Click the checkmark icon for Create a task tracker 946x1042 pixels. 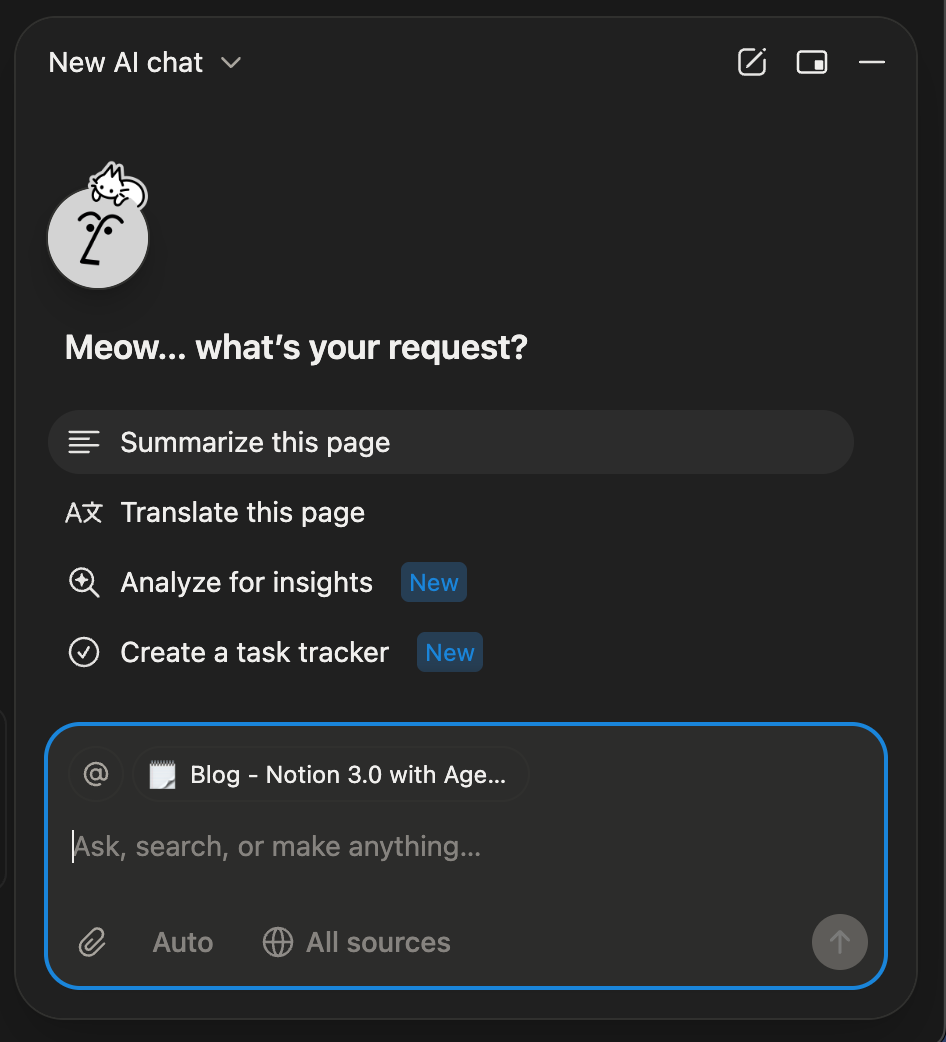84,653
